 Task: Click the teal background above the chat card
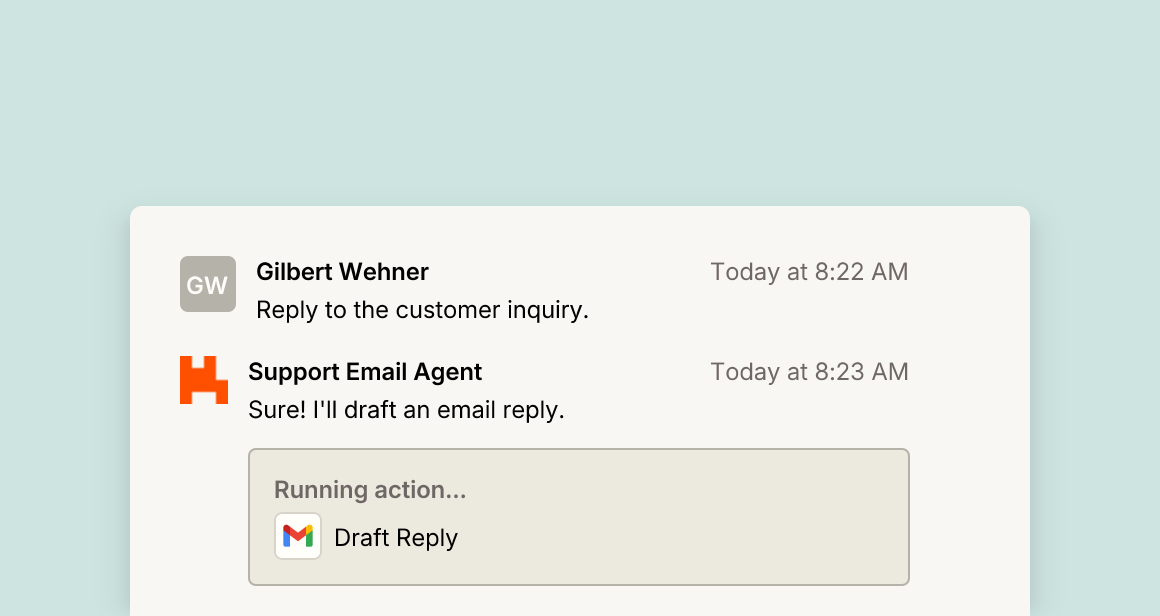coord(580,104)
